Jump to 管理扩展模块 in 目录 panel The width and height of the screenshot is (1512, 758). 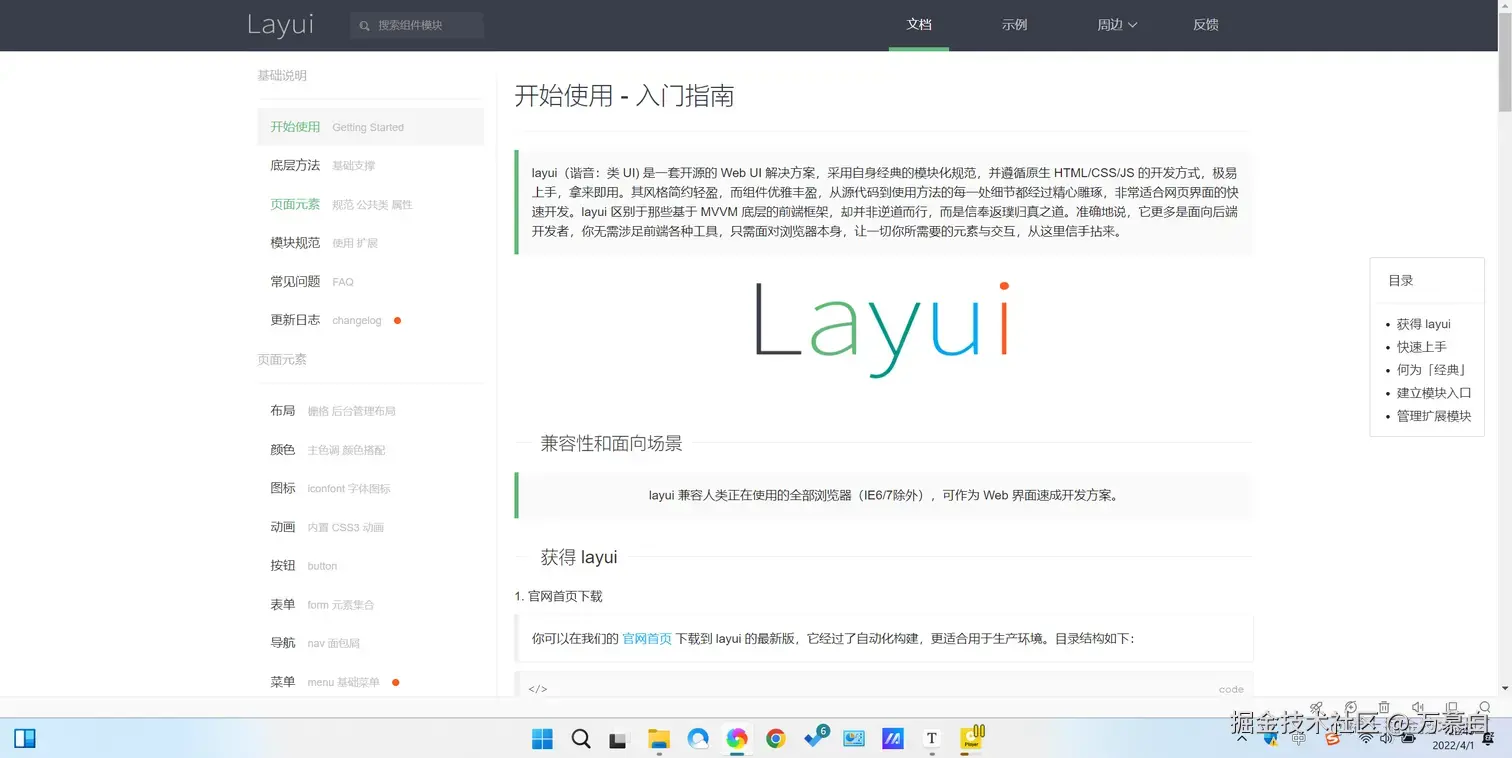1434,416
